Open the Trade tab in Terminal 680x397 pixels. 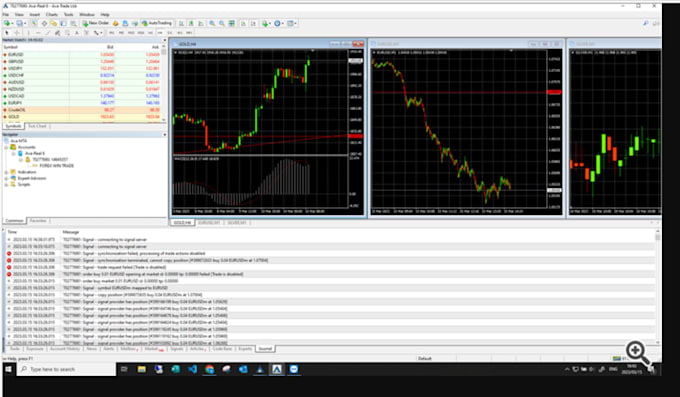point(14,349)
